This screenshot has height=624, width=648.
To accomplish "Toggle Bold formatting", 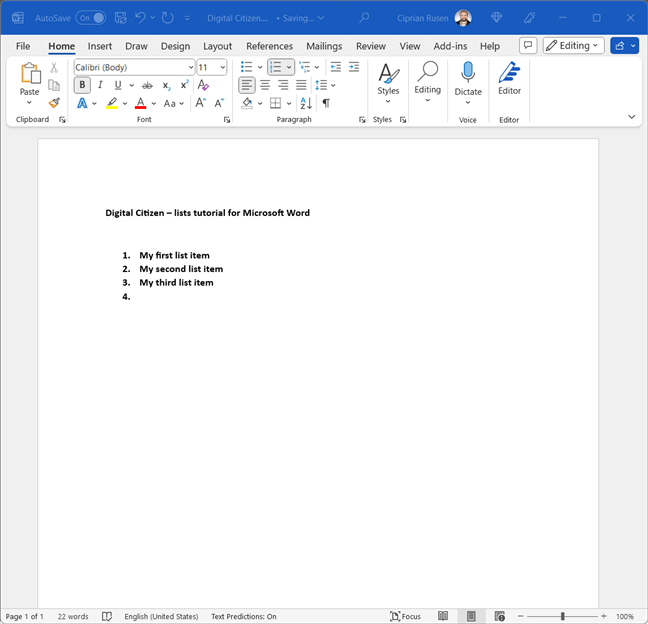I will click(x=82, y=85).
